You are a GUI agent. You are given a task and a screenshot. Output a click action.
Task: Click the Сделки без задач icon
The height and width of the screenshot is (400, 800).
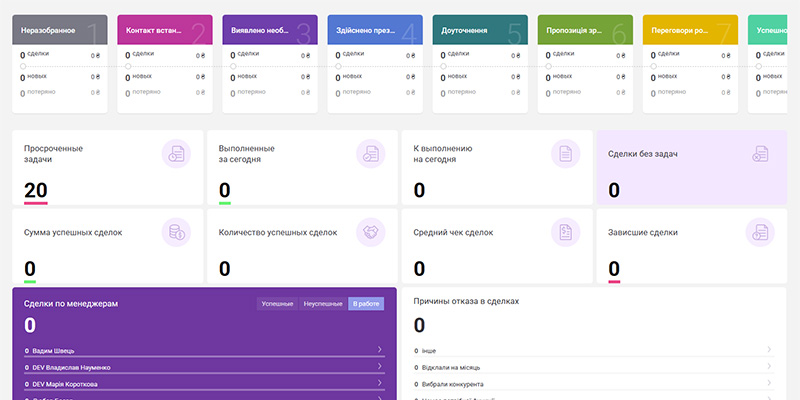click(x=760, y=154)
